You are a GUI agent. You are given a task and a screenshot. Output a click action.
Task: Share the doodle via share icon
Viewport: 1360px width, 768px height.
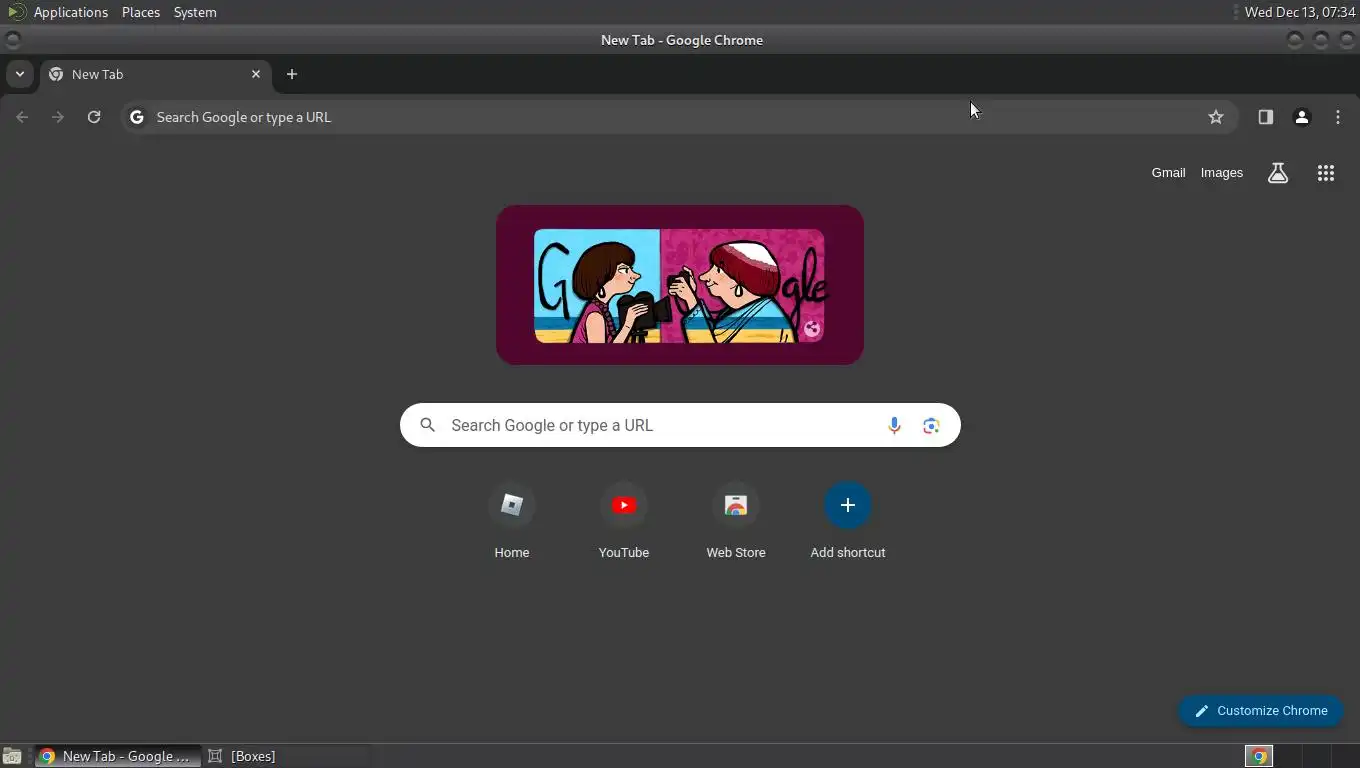(812, 329)
